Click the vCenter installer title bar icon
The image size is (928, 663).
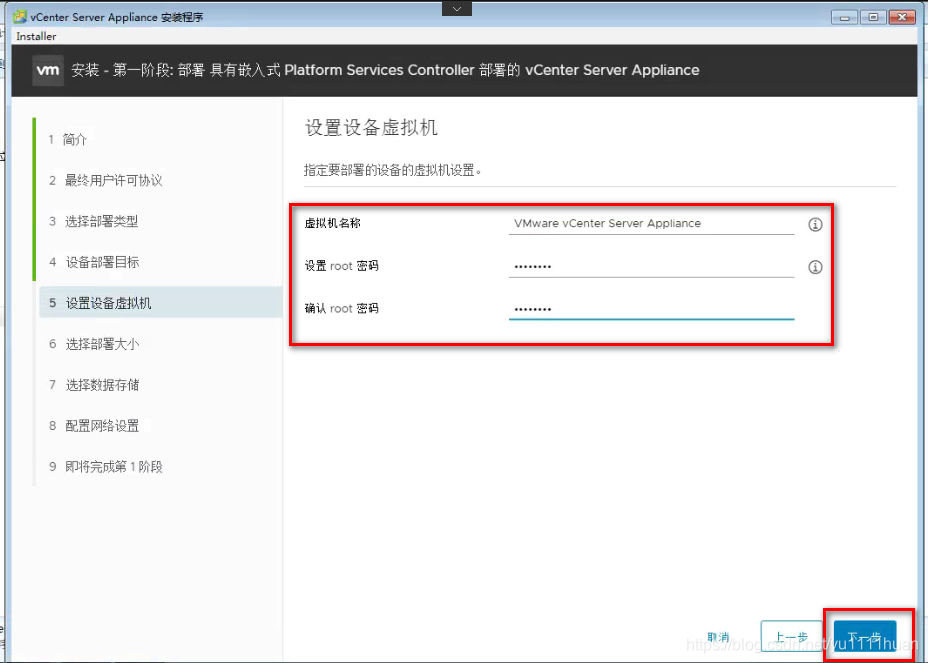pyautogui.click(x=20, y=17)
